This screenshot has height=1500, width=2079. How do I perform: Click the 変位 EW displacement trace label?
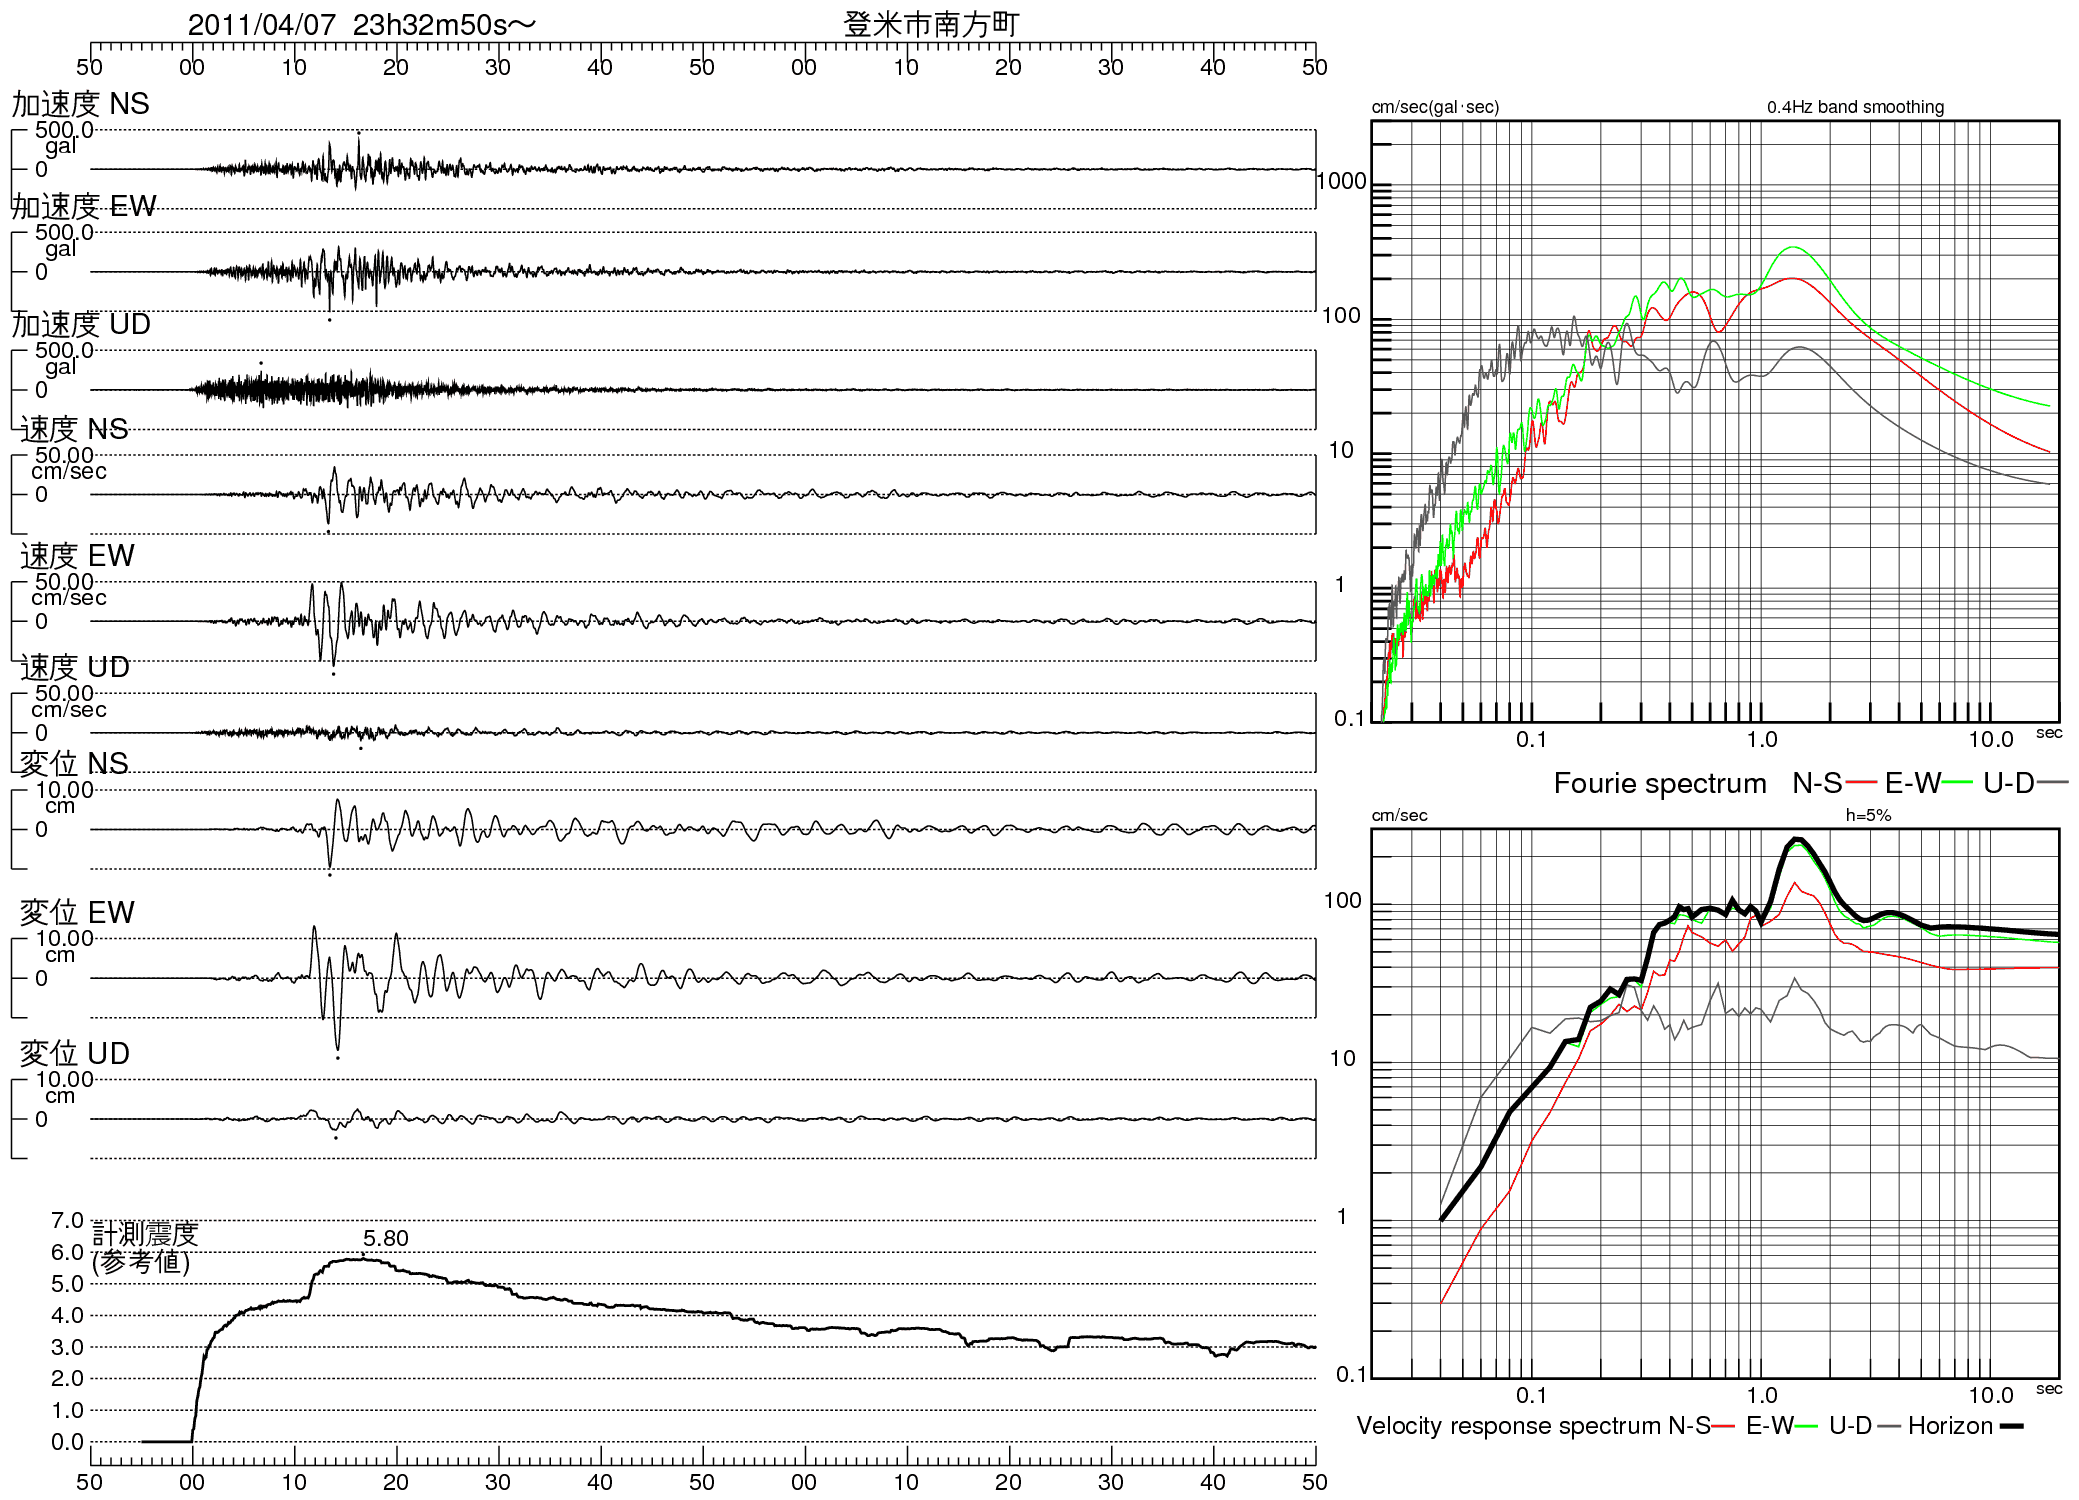[77, 912]
